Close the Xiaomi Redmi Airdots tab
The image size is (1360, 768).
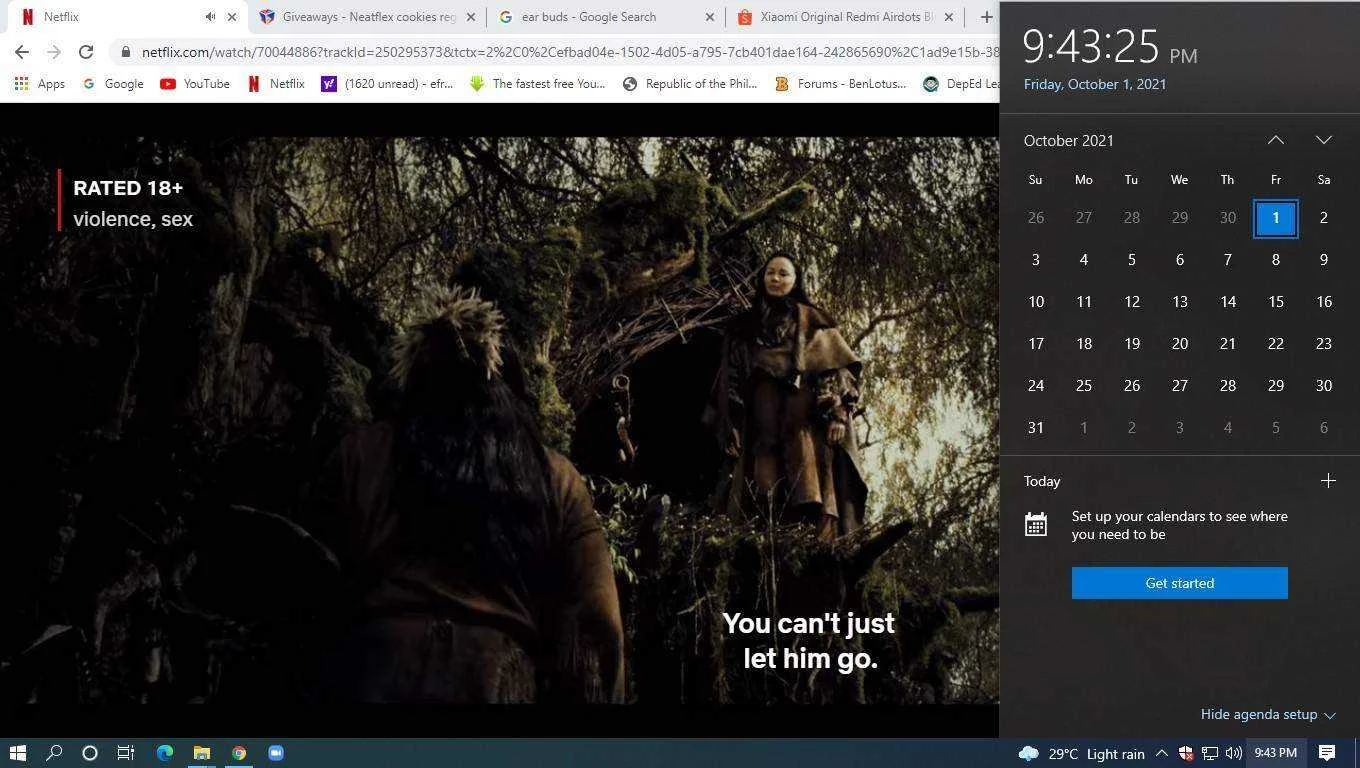[949, 17]
